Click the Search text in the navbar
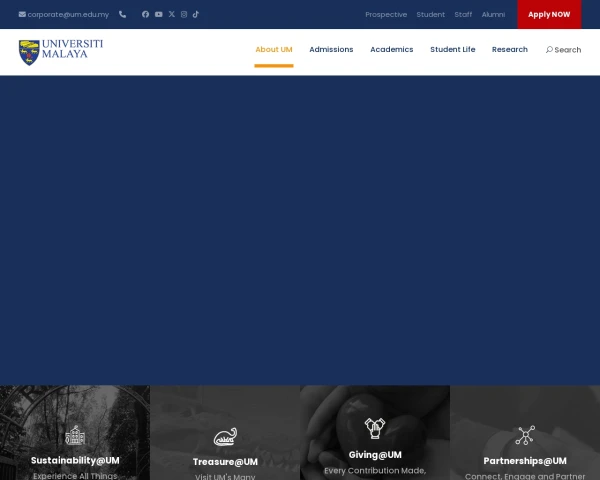Image resolution: width=600 pixels, height=480 pixels. tap(568, 50)
